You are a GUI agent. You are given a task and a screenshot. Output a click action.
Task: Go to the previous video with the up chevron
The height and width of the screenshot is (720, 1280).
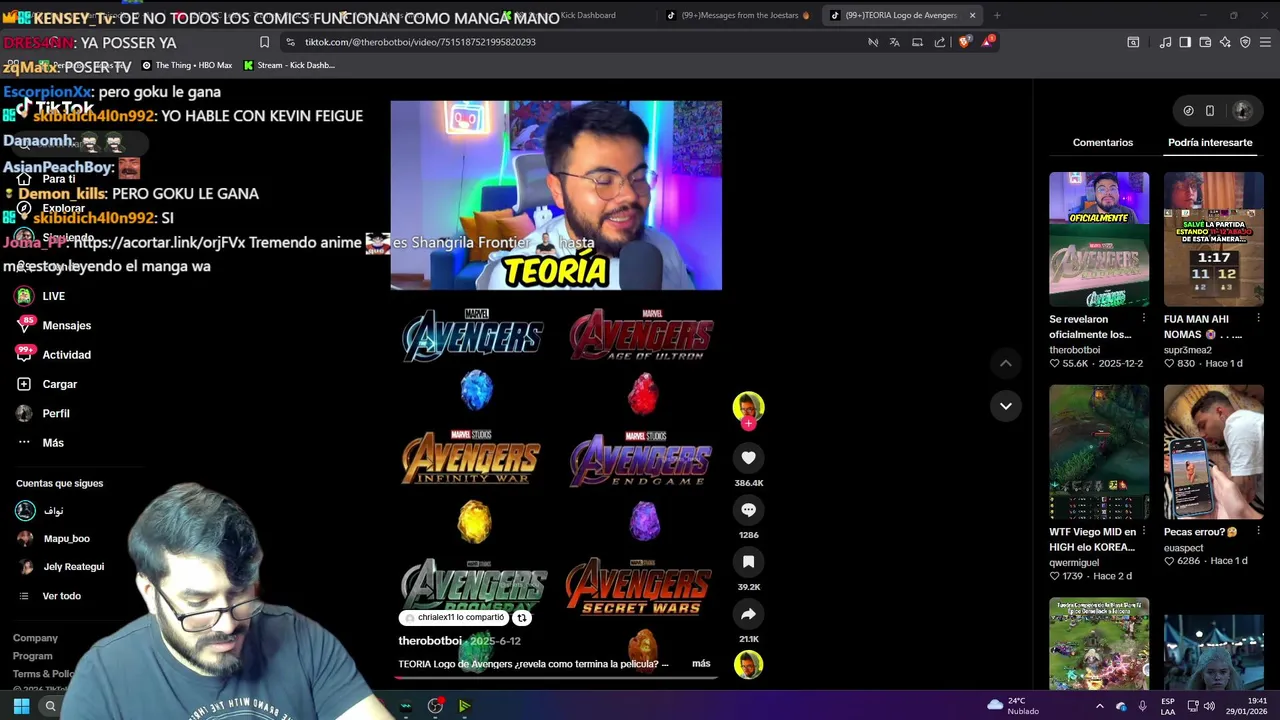coord(1006,363)
